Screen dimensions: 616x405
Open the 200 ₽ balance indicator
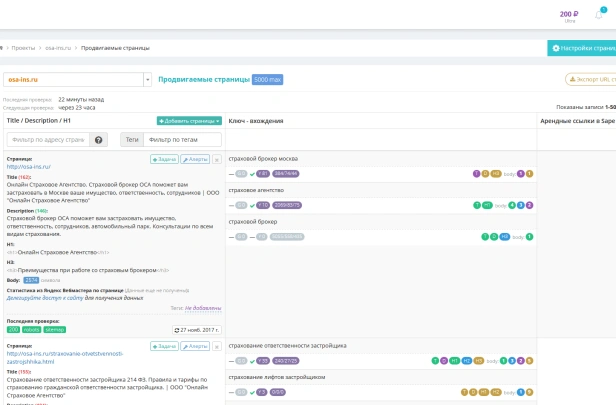(x=568, y=15)
